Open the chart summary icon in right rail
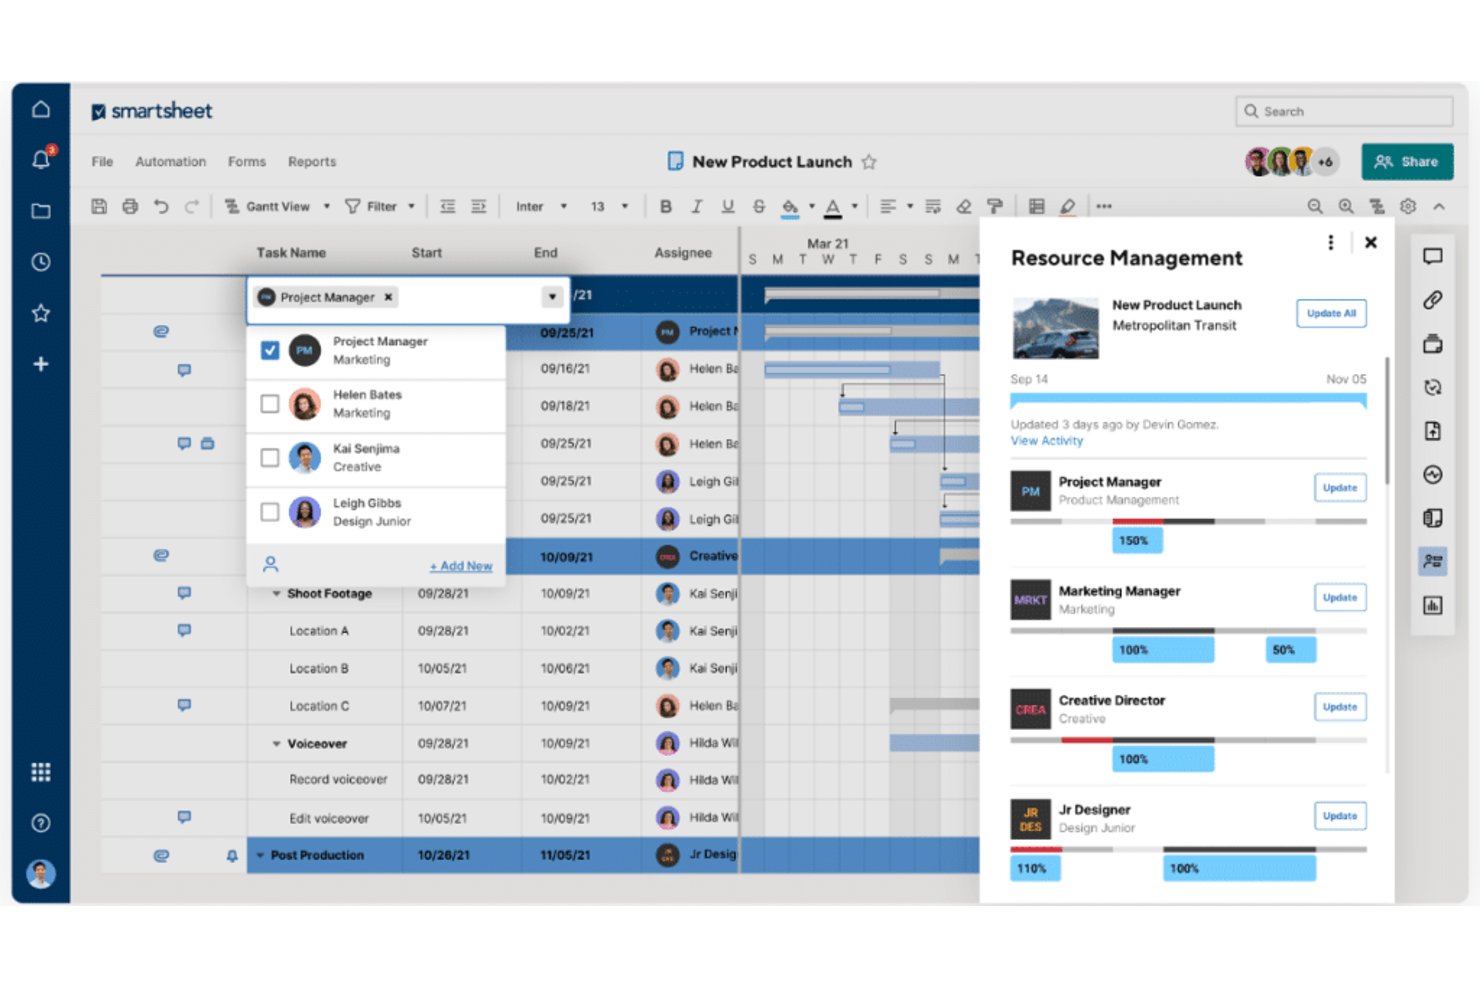Screen dimensions: 1480x987 (1433, 605)
